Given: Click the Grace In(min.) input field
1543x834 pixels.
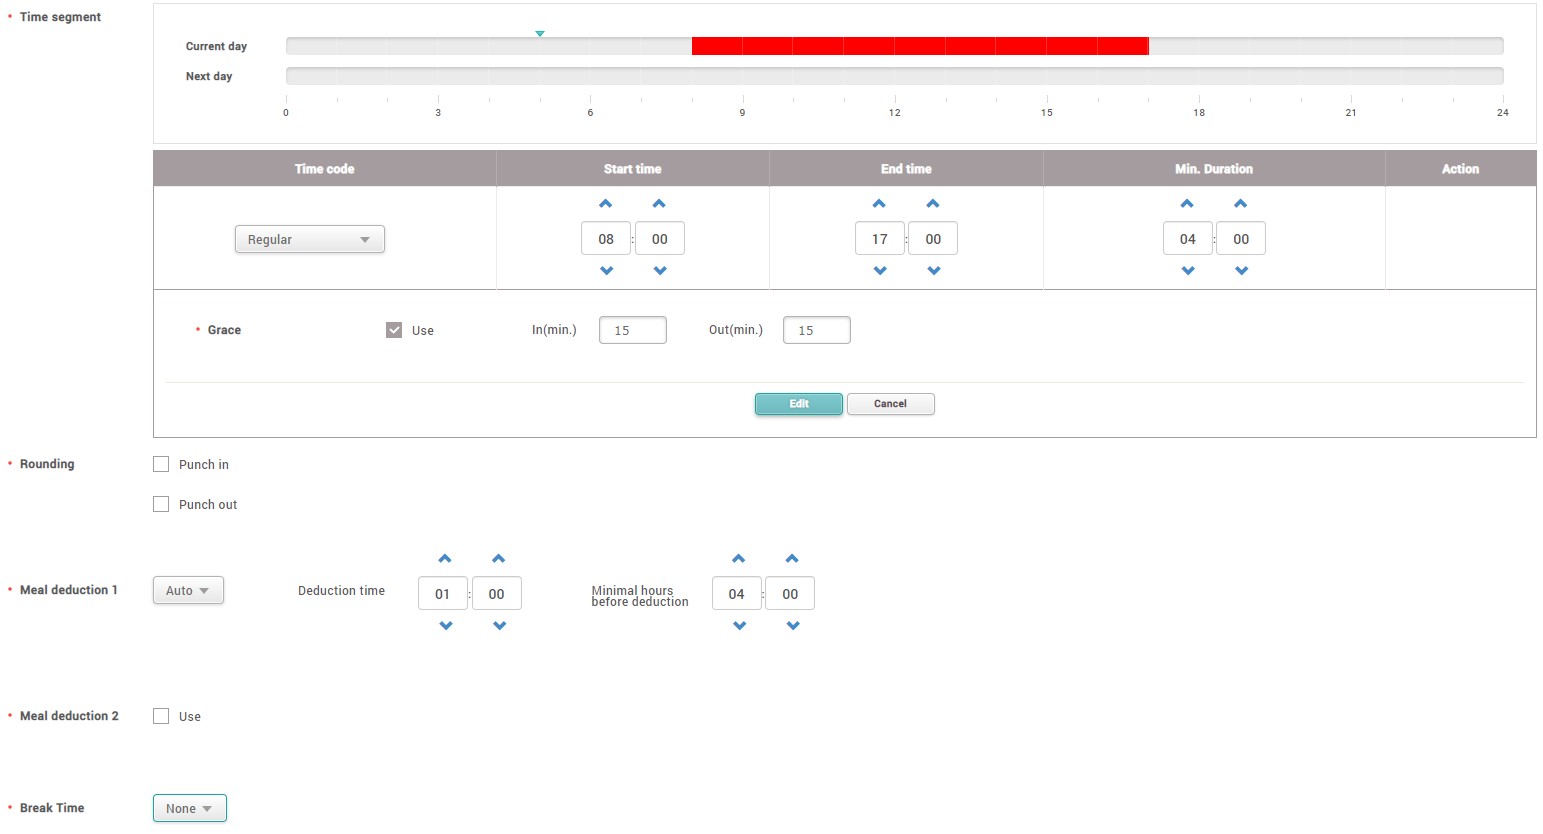Looking at the screenshot, I should pos(632,330).
